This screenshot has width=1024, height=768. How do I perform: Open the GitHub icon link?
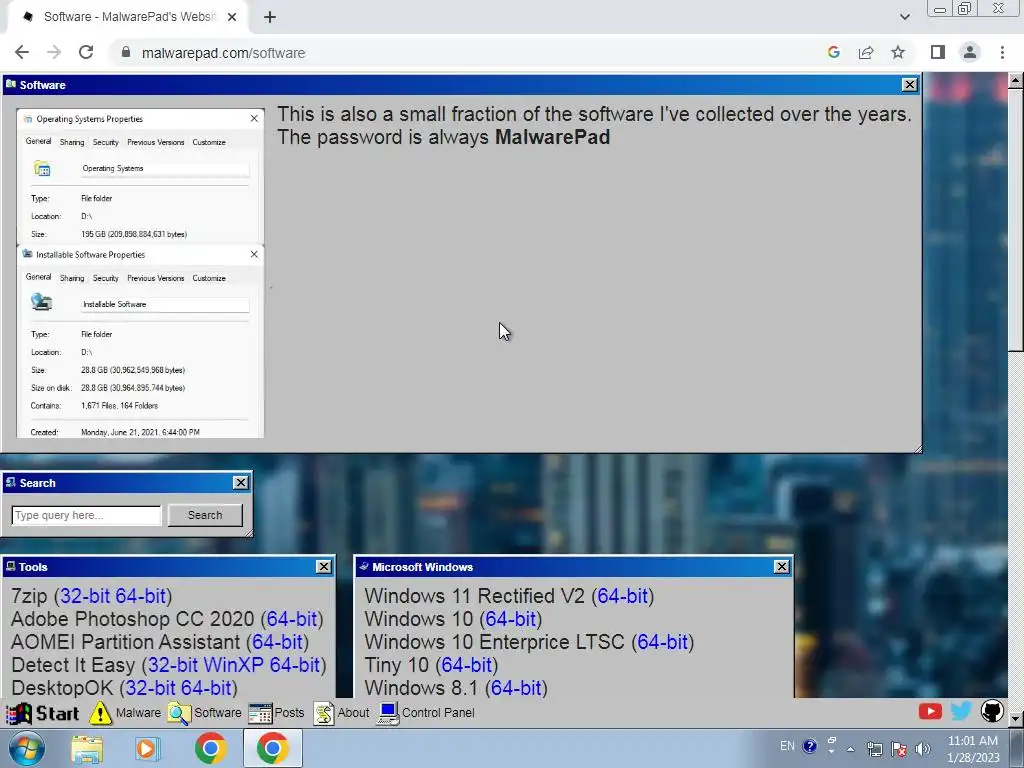[x=992, y=711]
